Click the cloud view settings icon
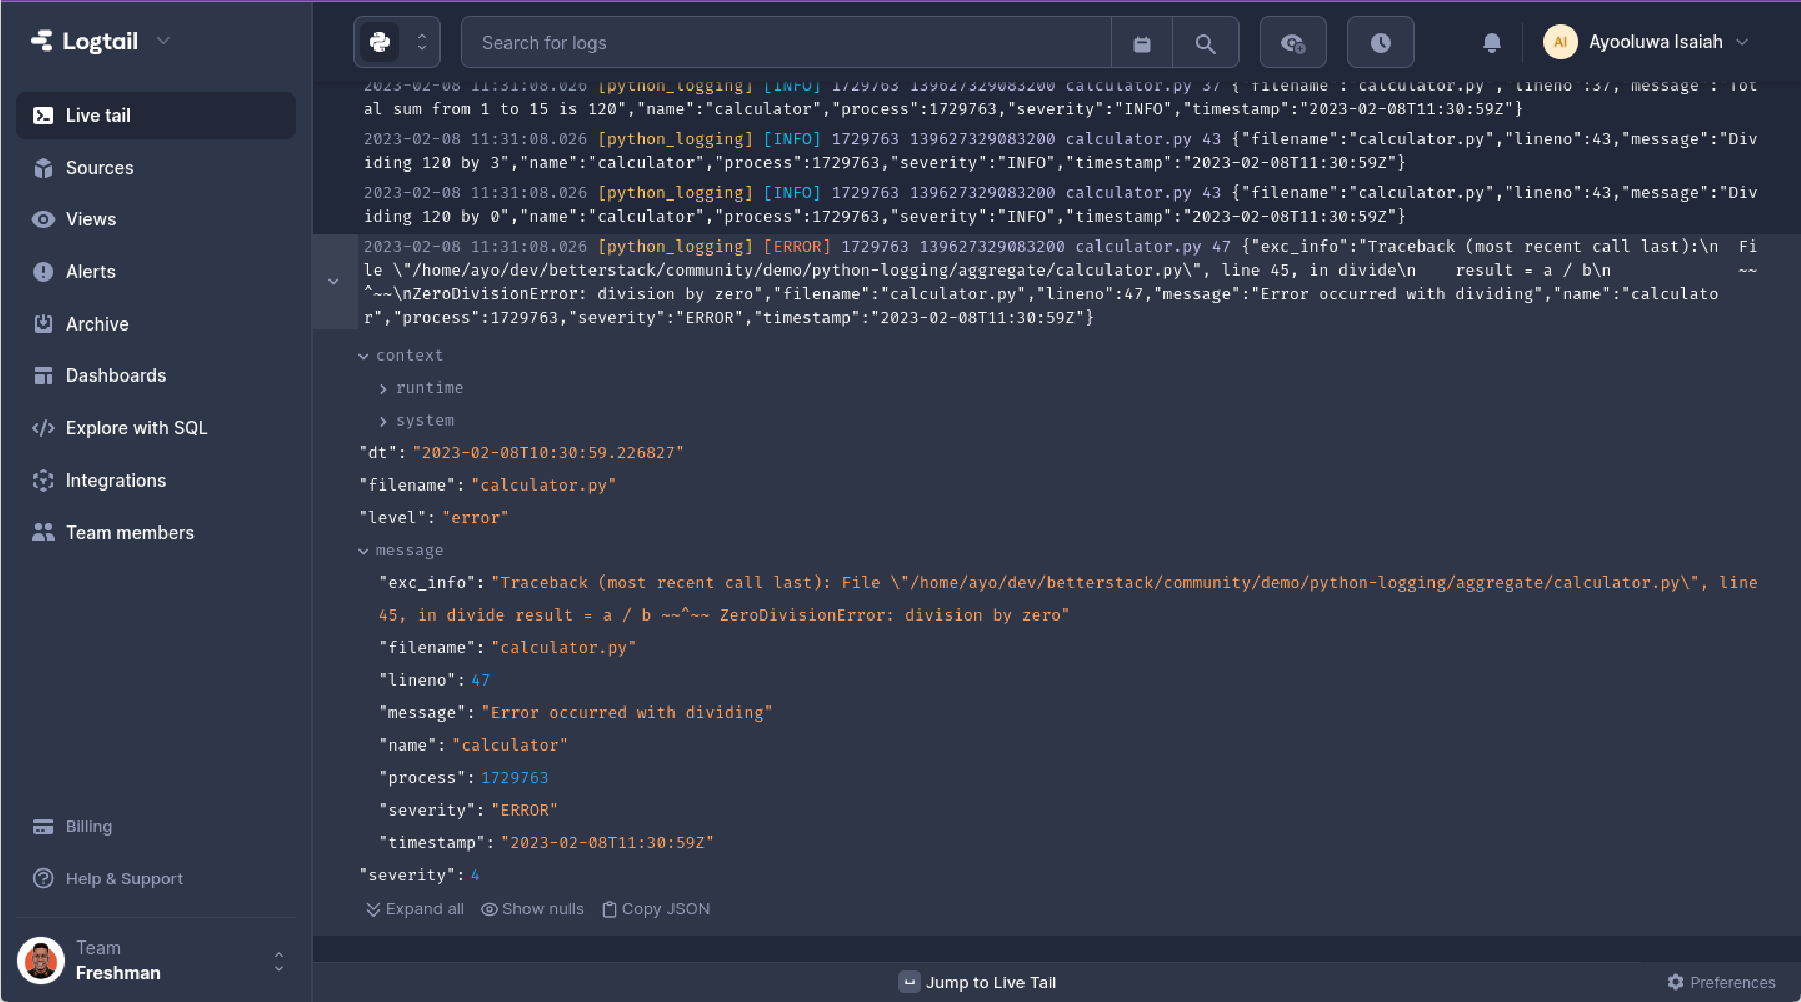1801x1002 pixels. coord(1292,43)
